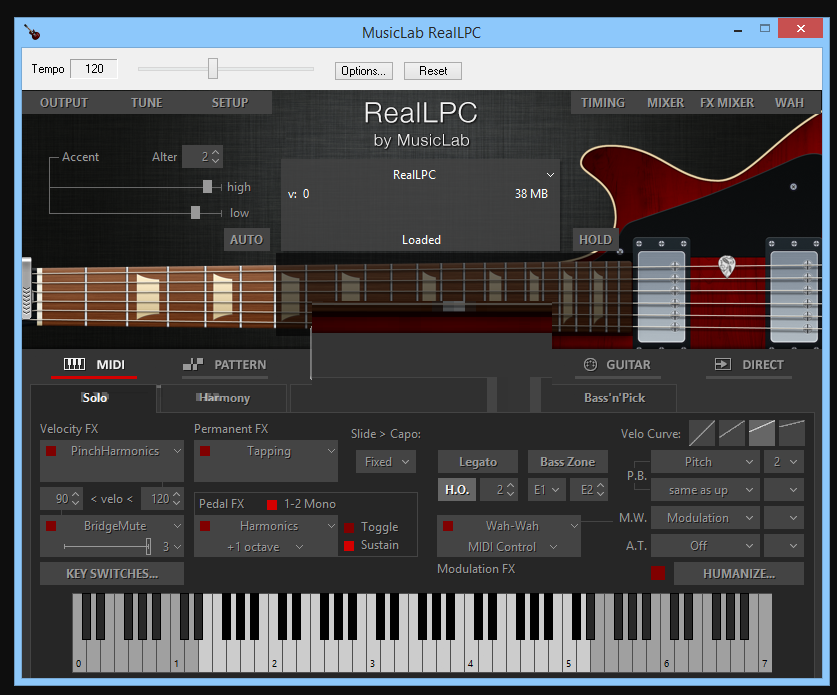Click the Options... button
The image size is (837, 695).
[x=364, y=71]
